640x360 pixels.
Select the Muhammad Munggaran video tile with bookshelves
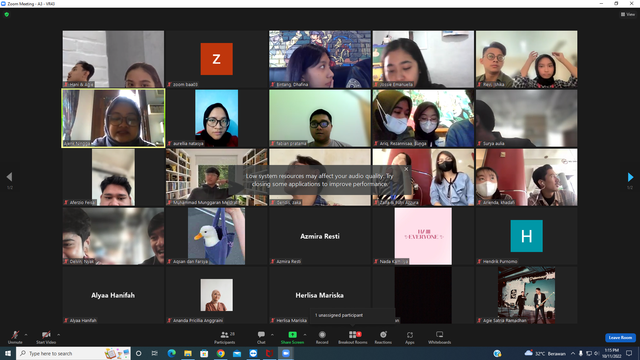(216, 177)
